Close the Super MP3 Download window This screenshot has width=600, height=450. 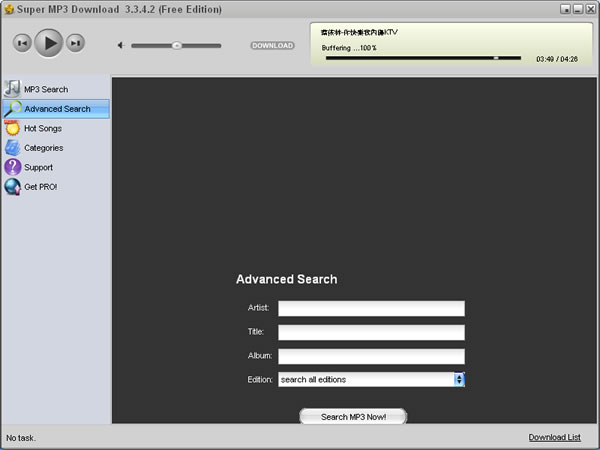(591, 9)
